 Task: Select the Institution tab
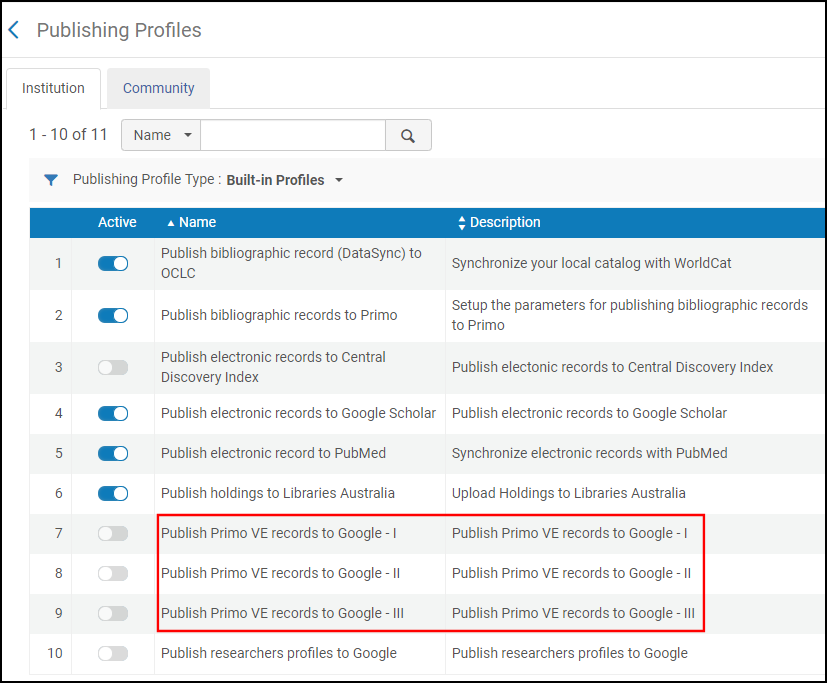53,88
